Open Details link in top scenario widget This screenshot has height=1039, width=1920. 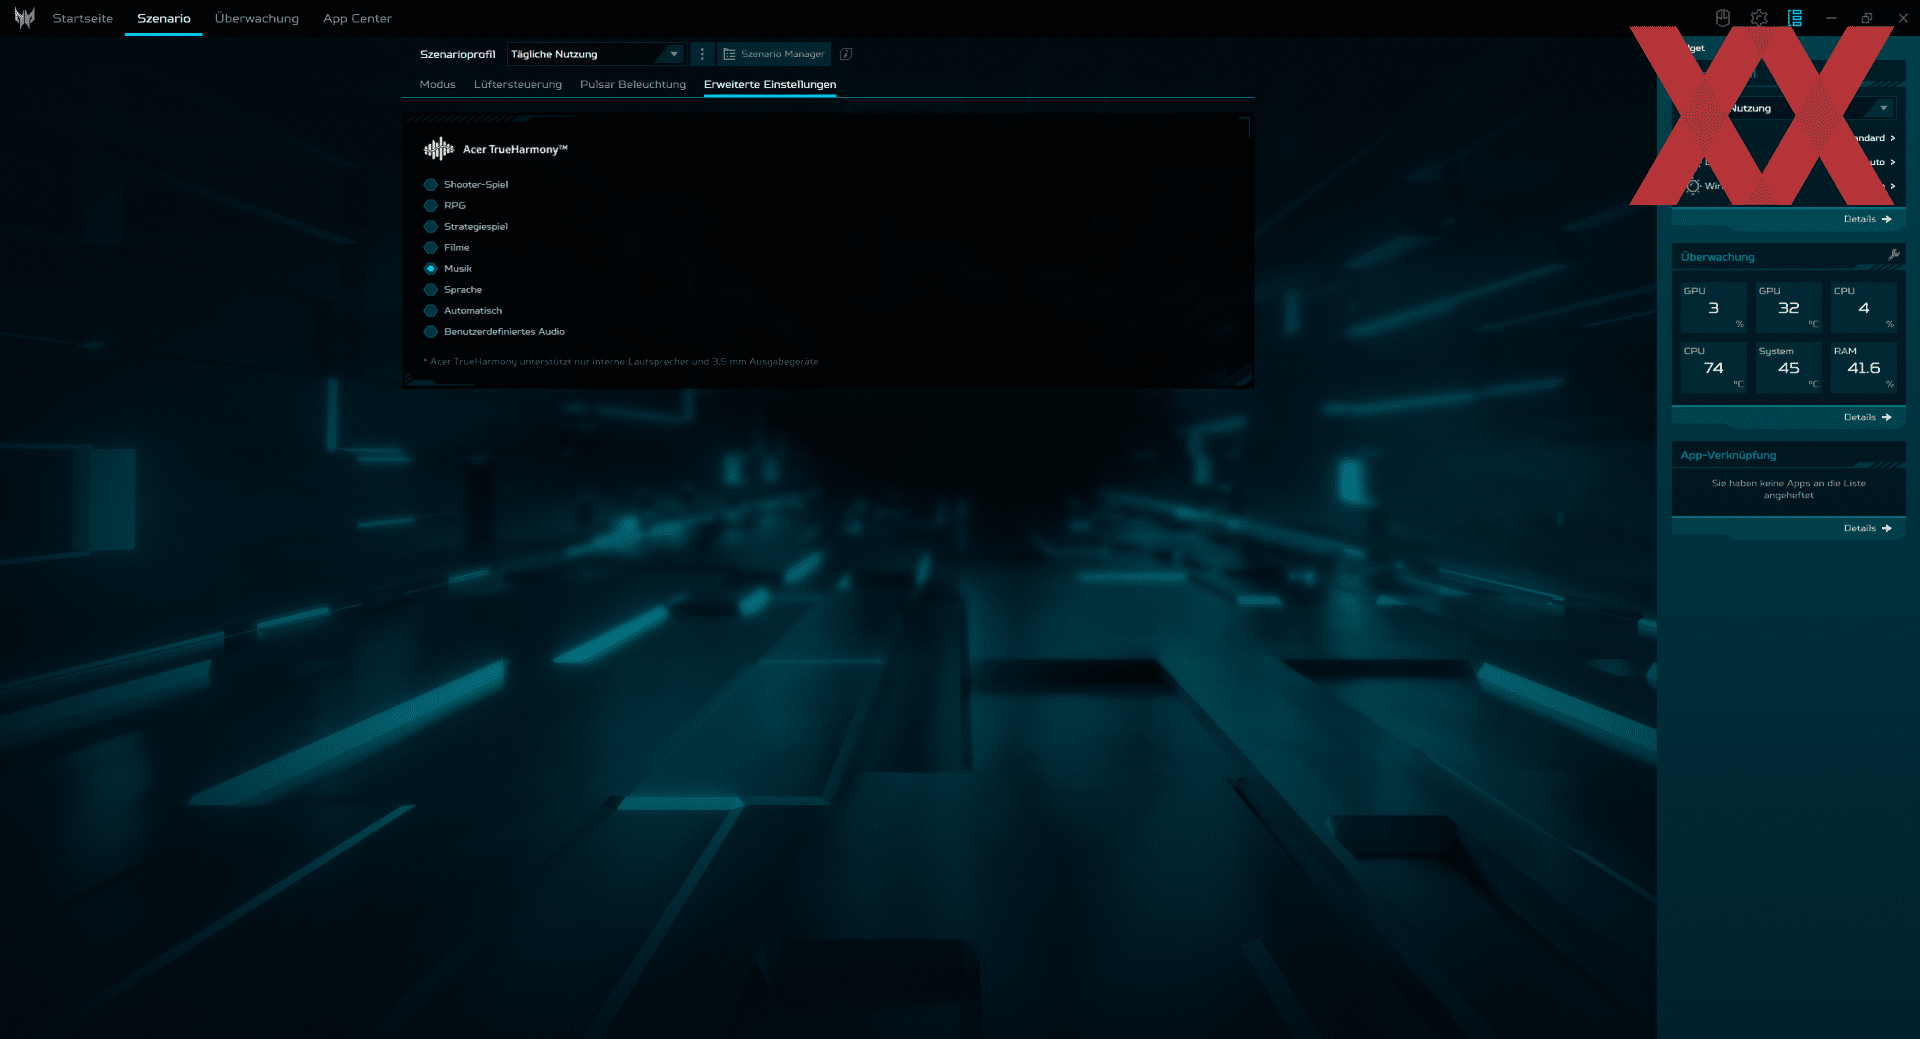click(x=1867, y=219)
